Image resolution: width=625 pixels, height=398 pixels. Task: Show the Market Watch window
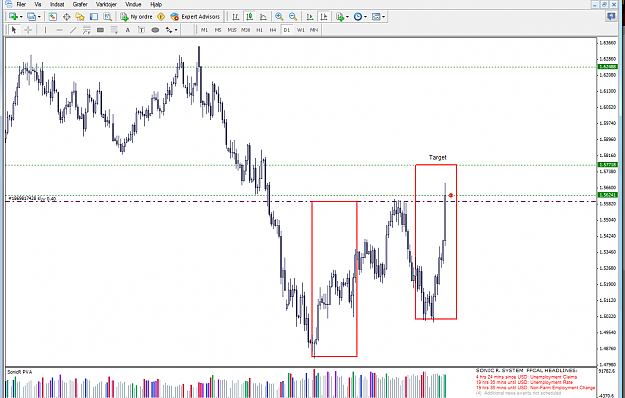53,17
